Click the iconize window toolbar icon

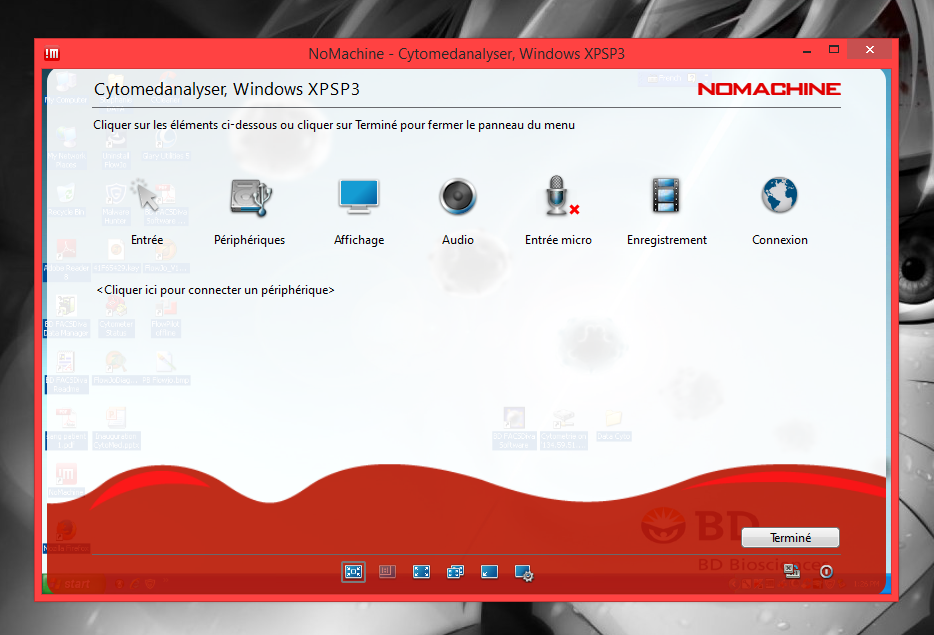(489, 572)
